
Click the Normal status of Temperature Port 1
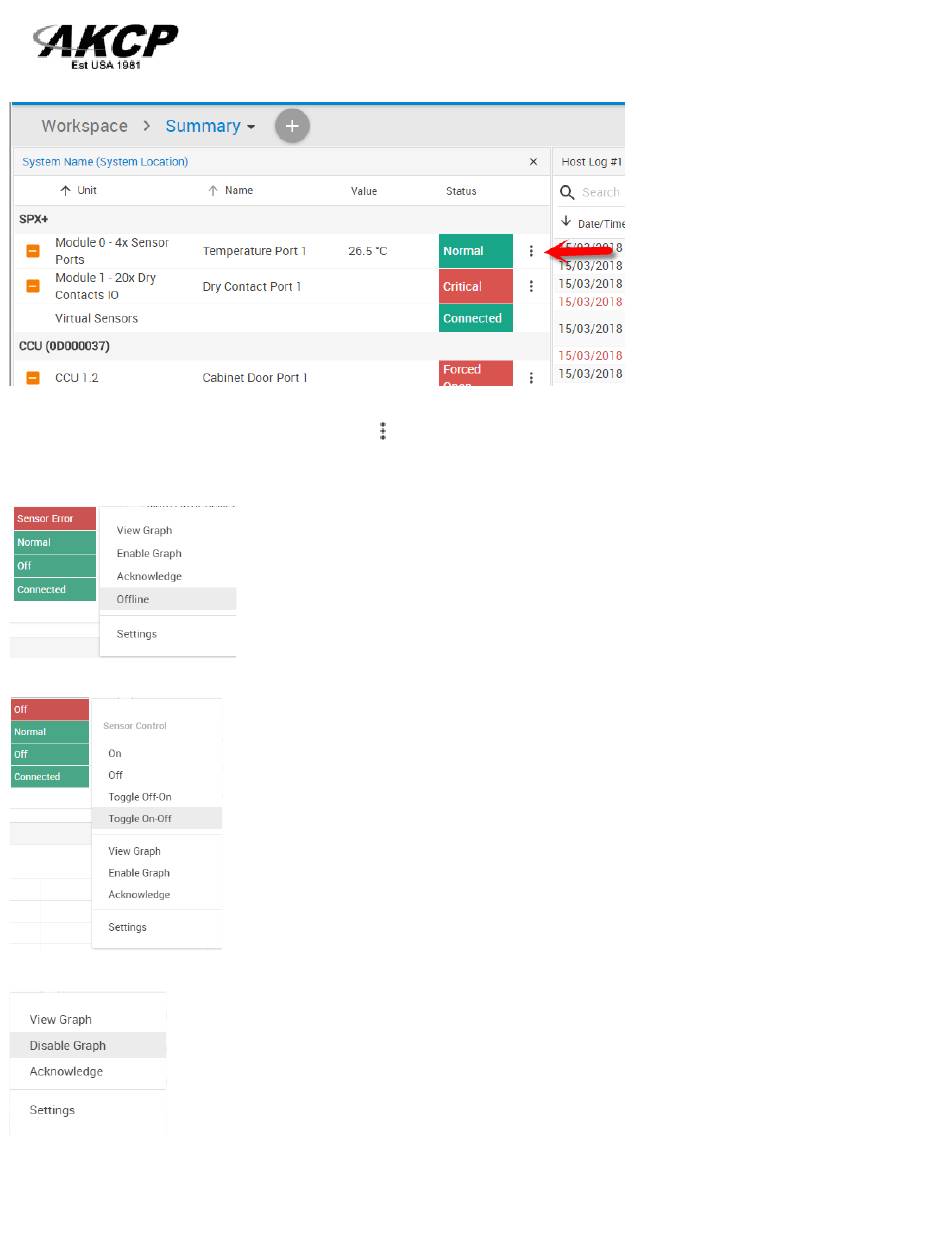tap(476, 251)
